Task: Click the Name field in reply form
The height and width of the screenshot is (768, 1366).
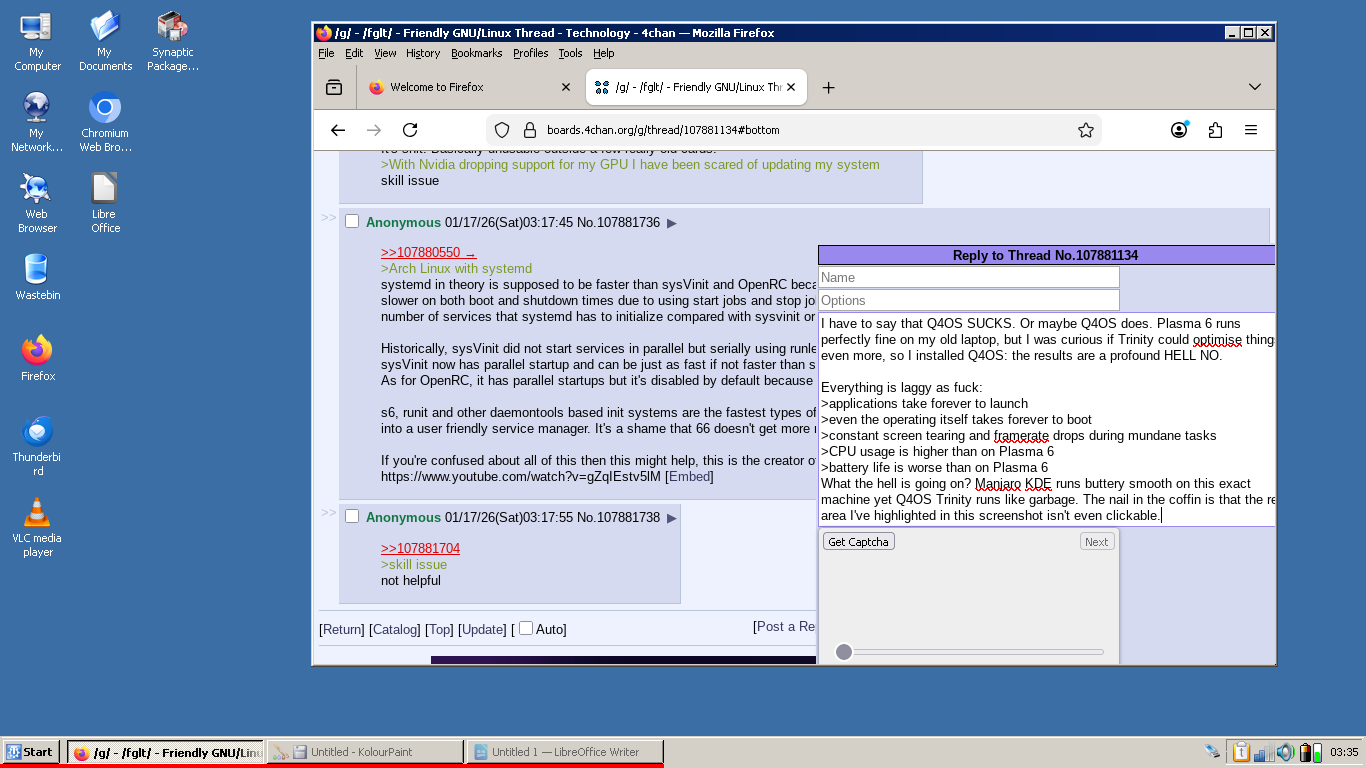Action: pos(969,277)
